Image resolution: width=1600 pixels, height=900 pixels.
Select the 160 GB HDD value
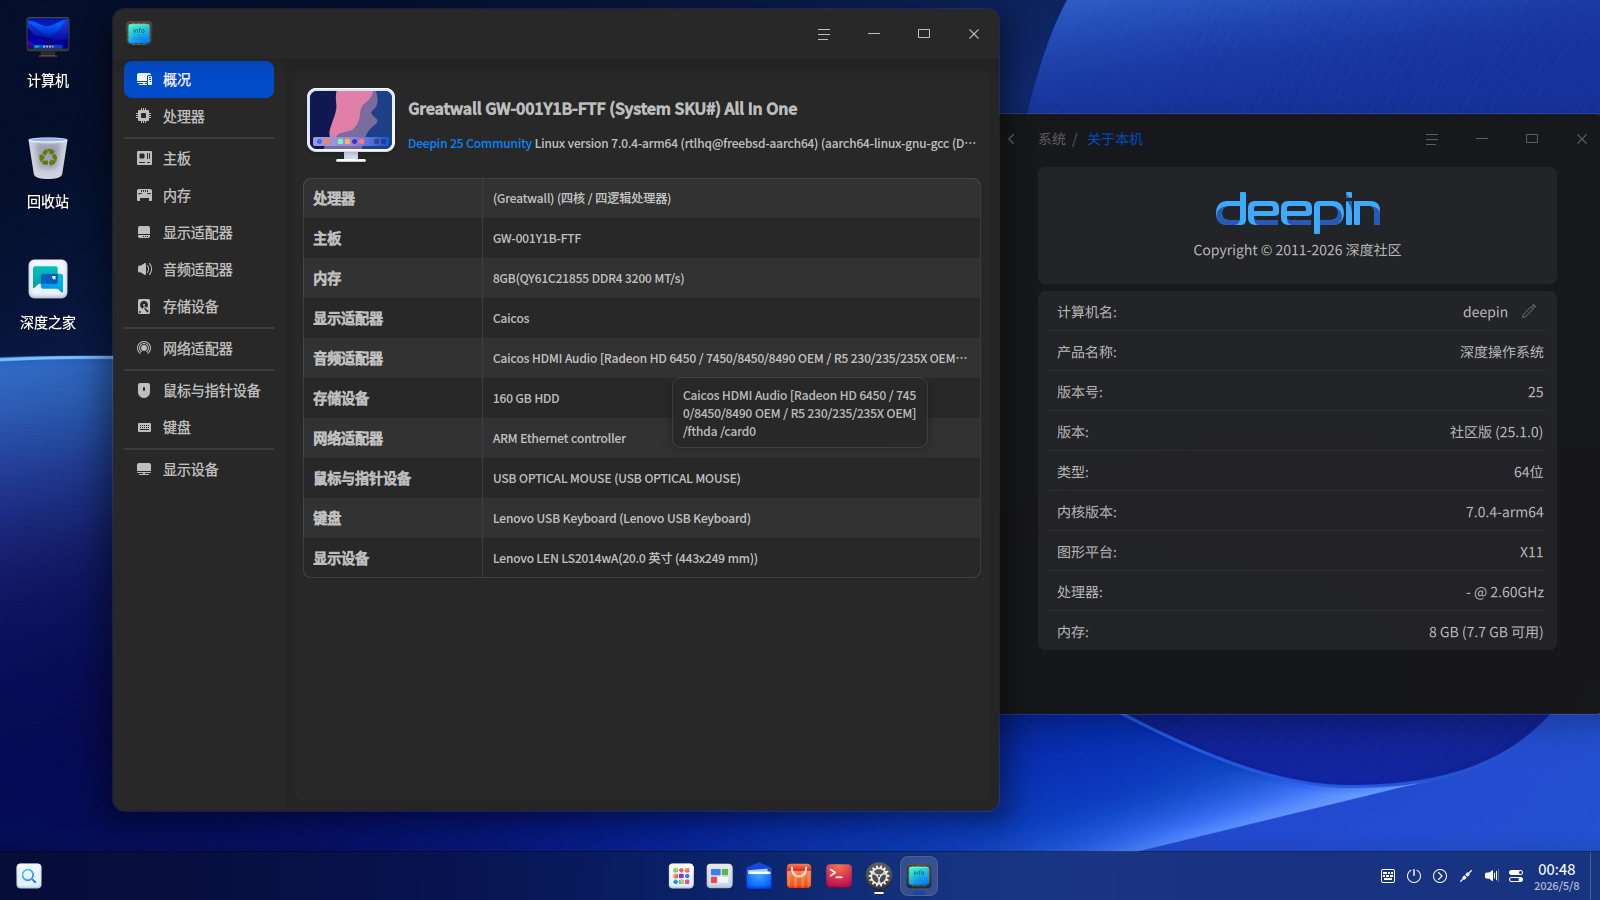click(x=526, y=399)
